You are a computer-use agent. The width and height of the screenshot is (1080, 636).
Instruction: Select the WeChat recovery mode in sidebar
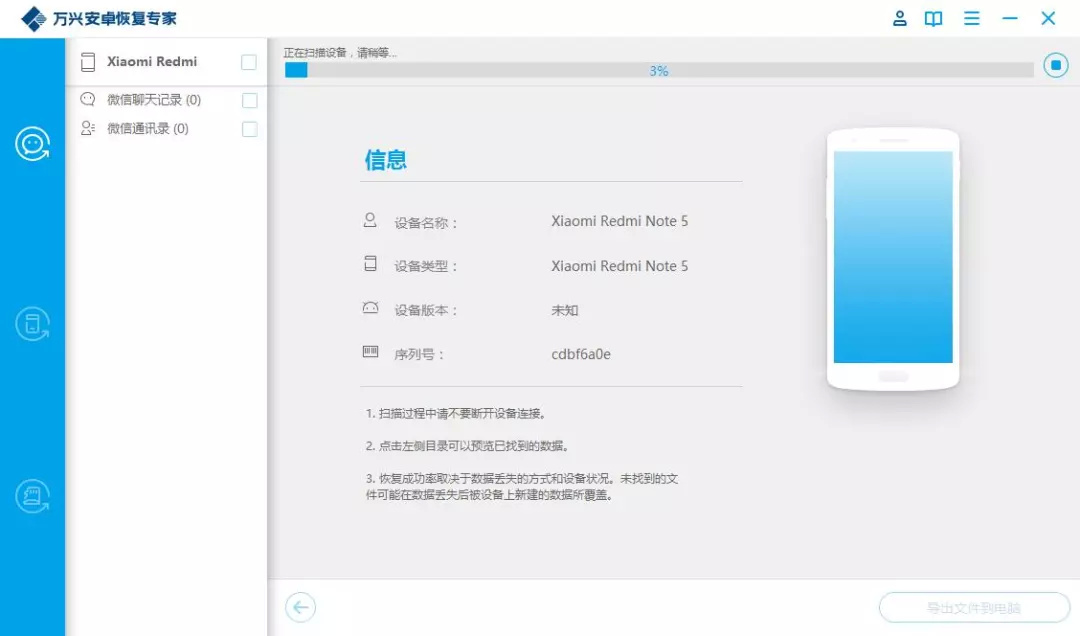[x=33, y=143]
